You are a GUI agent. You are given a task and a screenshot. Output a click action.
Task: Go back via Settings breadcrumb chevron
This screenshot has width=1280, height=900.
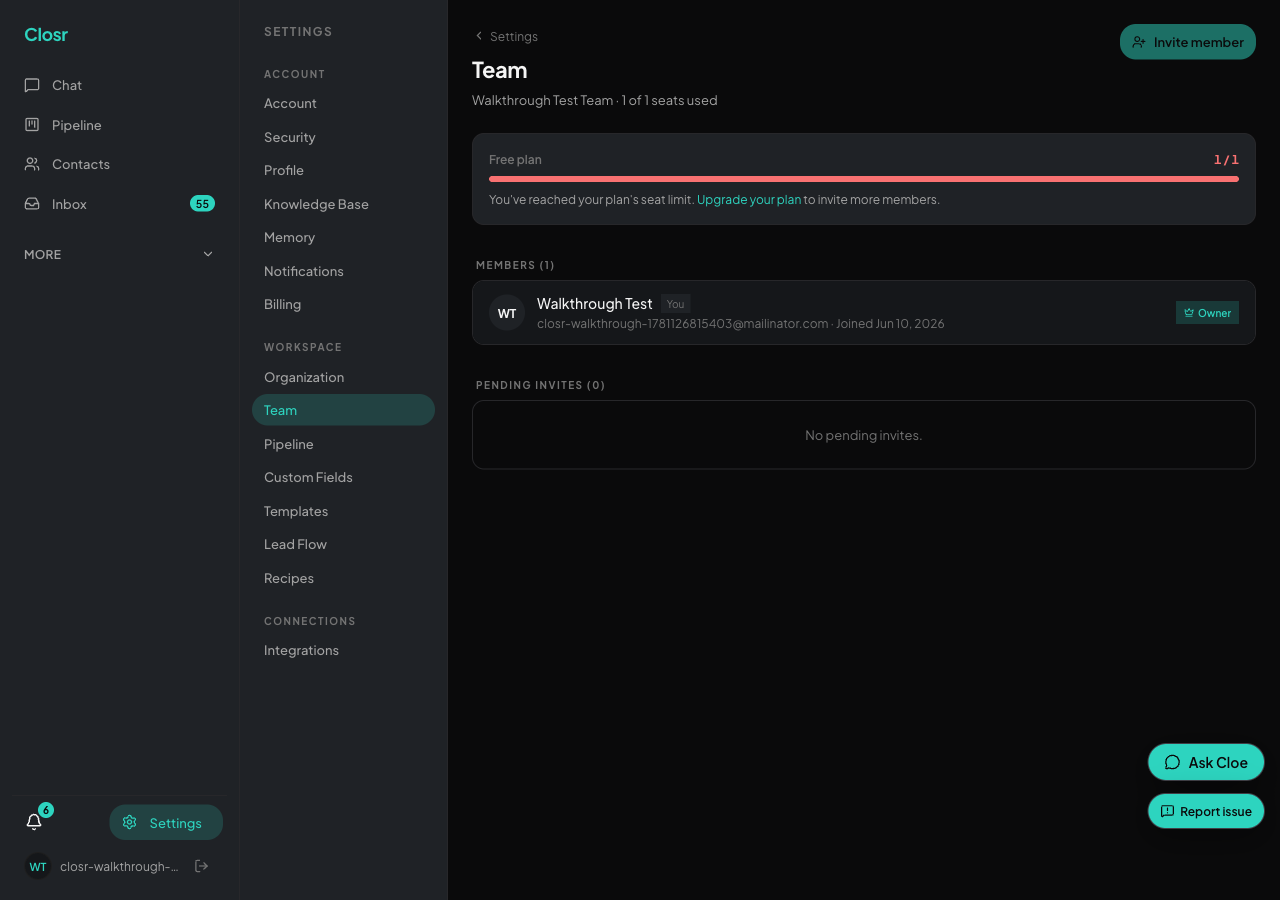point(479,36)
